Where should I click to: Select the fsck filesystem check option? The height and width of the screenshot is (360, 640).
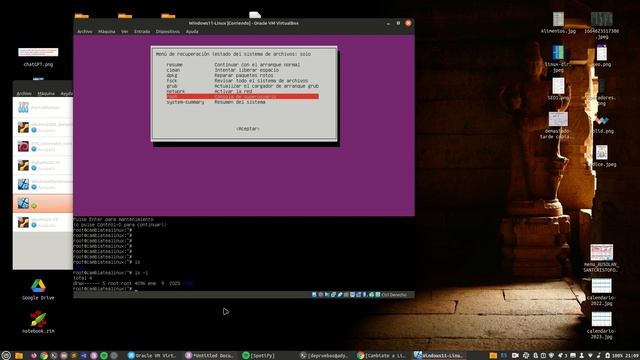click(242, 80)
